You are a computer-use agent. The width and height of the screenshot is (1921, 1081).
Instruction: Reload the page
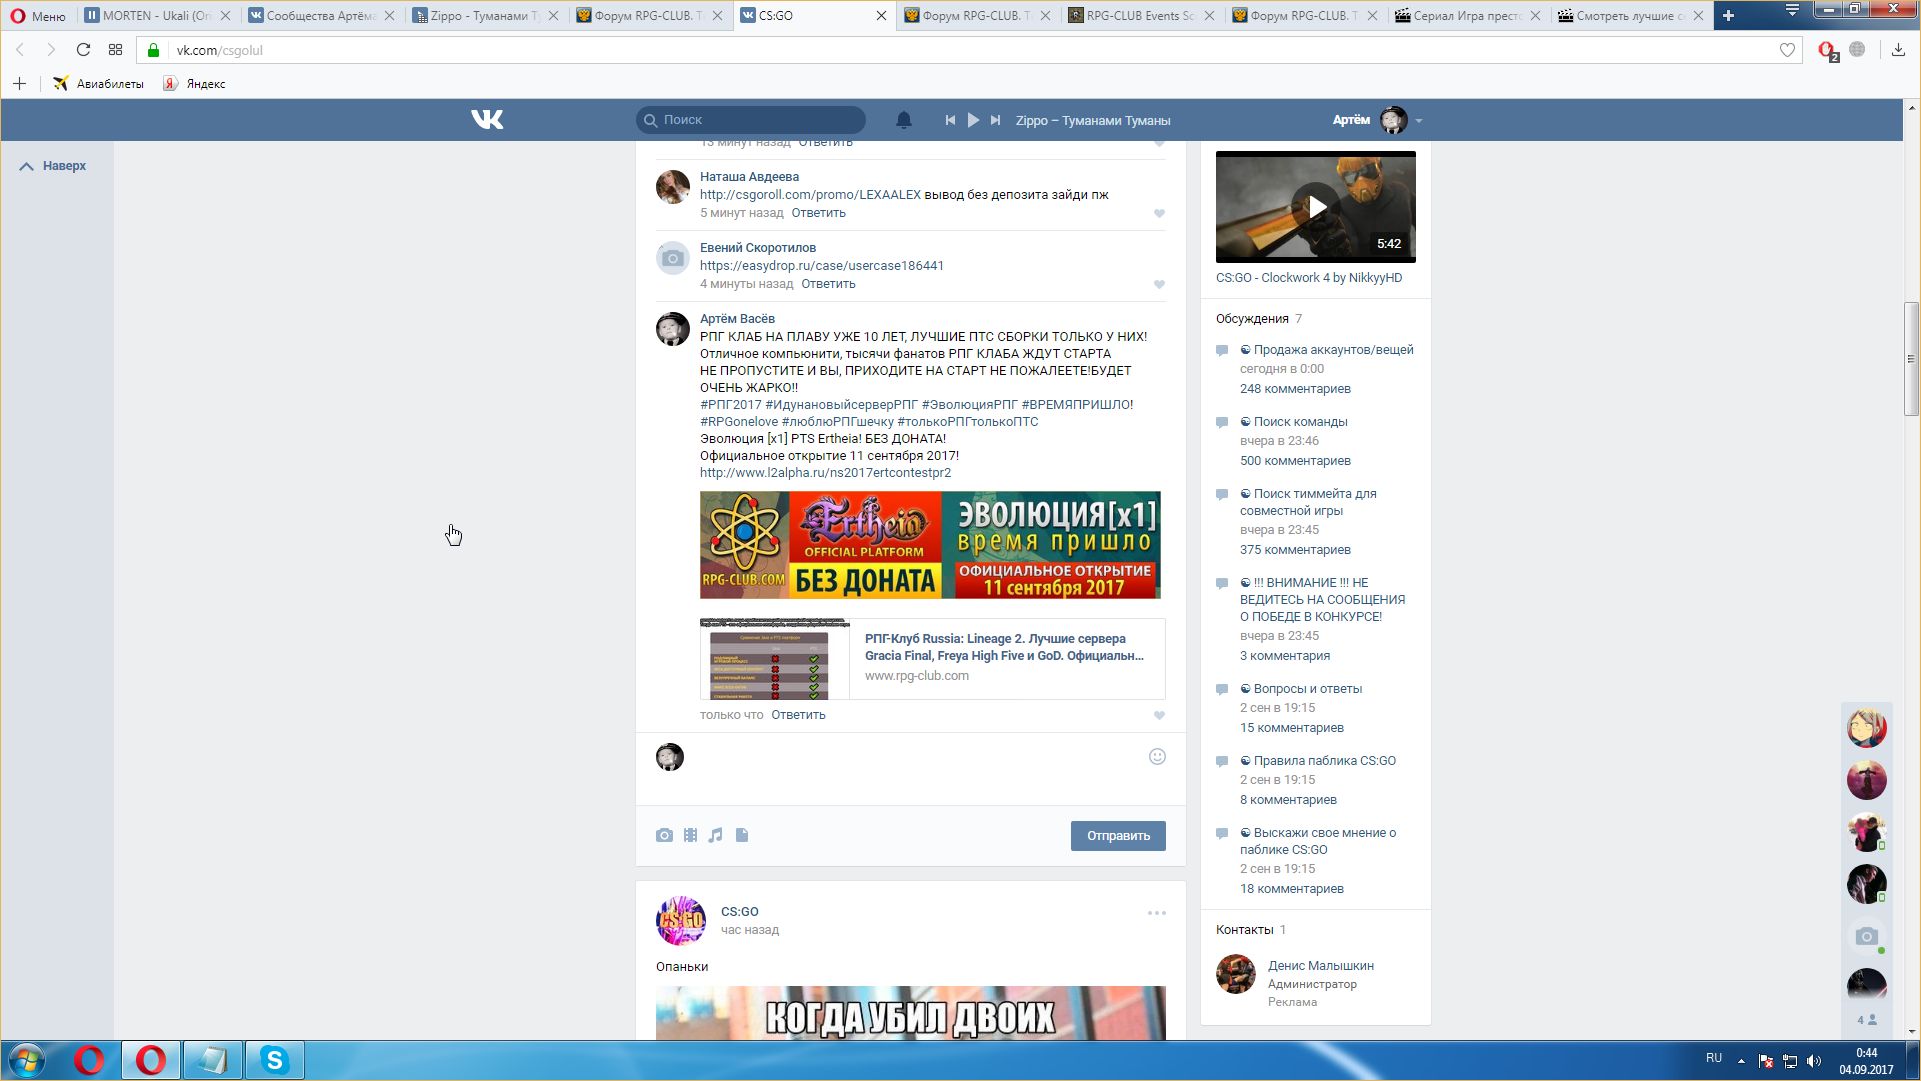coord(83,50)
